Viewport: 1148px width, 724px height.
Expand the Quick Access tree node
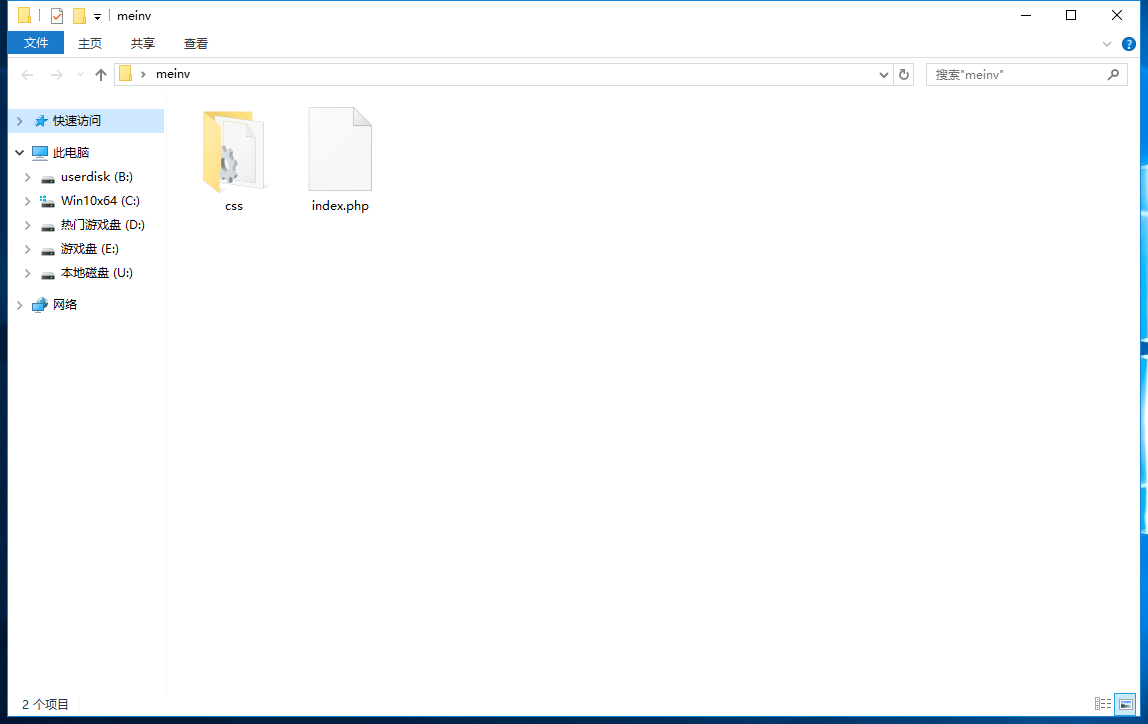[x=19, y=121]
